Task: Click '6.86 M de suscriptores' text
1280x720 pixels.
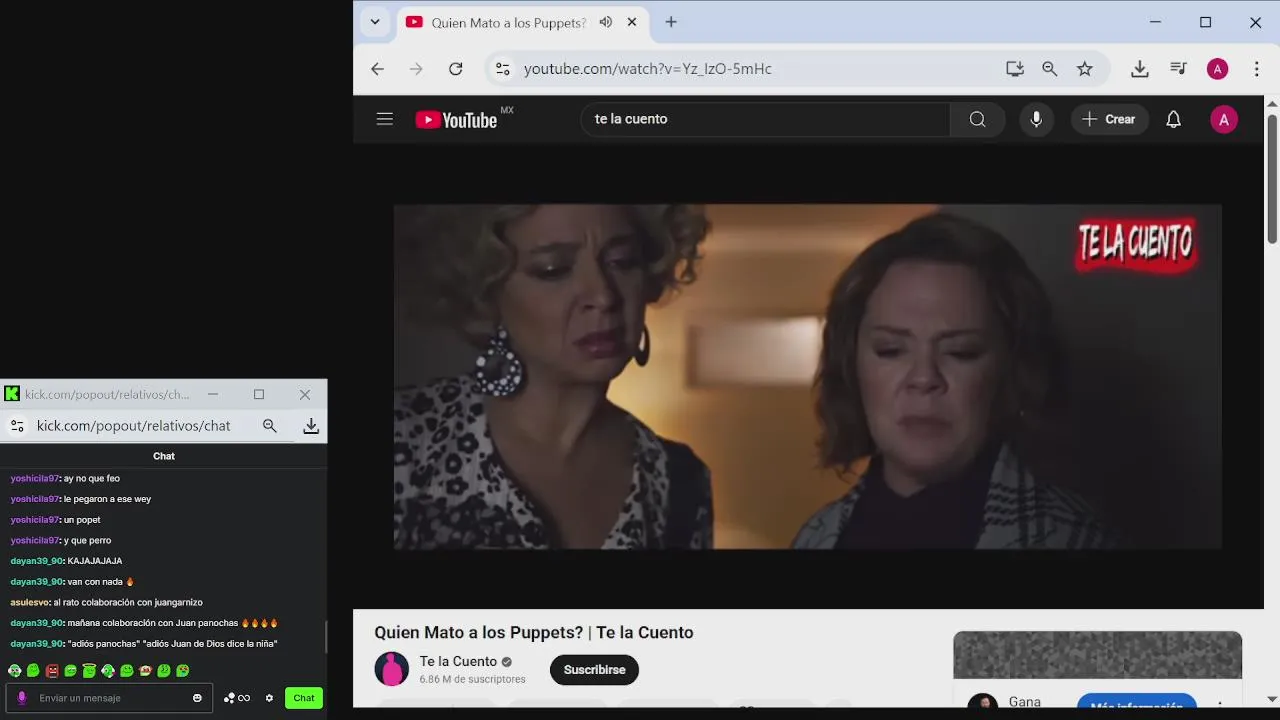Action: click(x=472, y=680)
